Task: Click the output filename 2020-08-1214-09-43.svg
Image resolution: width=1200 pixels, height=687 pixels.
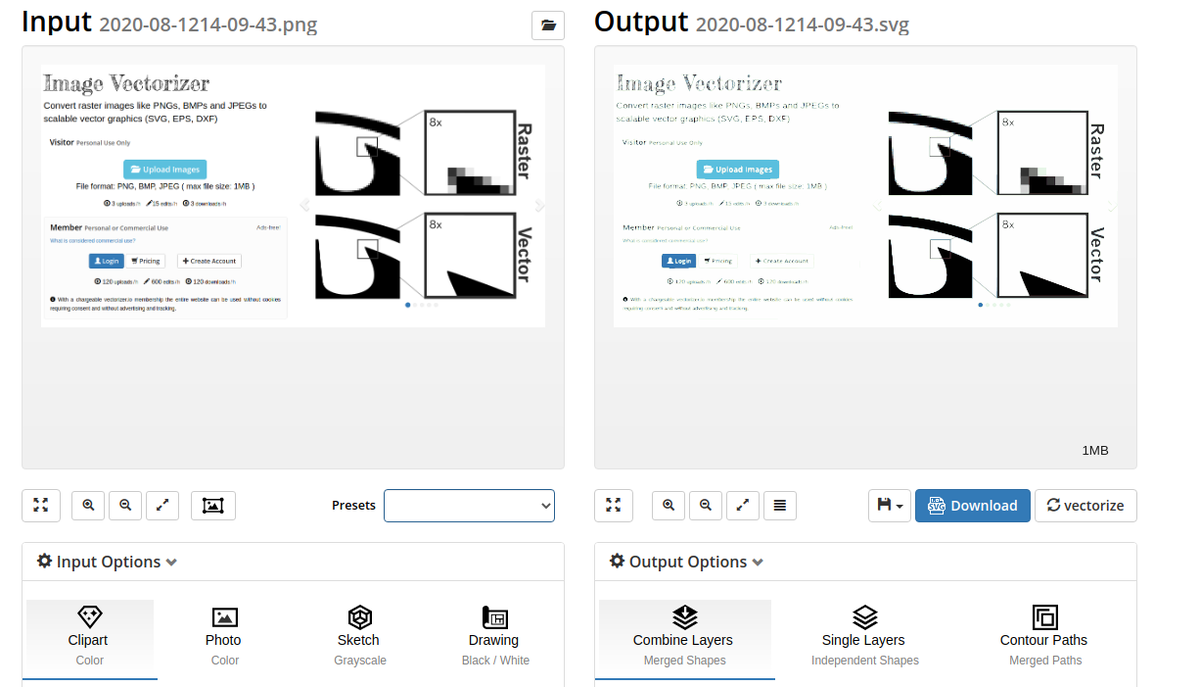Action: 802,25
